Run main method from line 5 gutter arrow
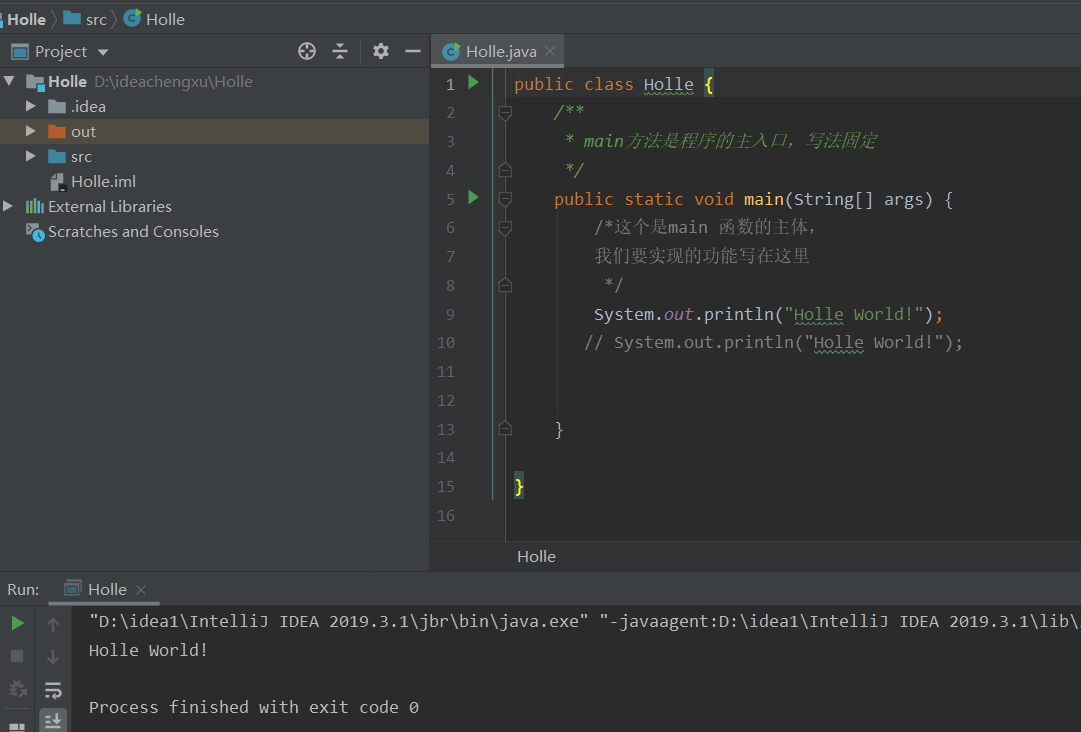The height and width of the screenshot is (732, 1081). [473, 198]
